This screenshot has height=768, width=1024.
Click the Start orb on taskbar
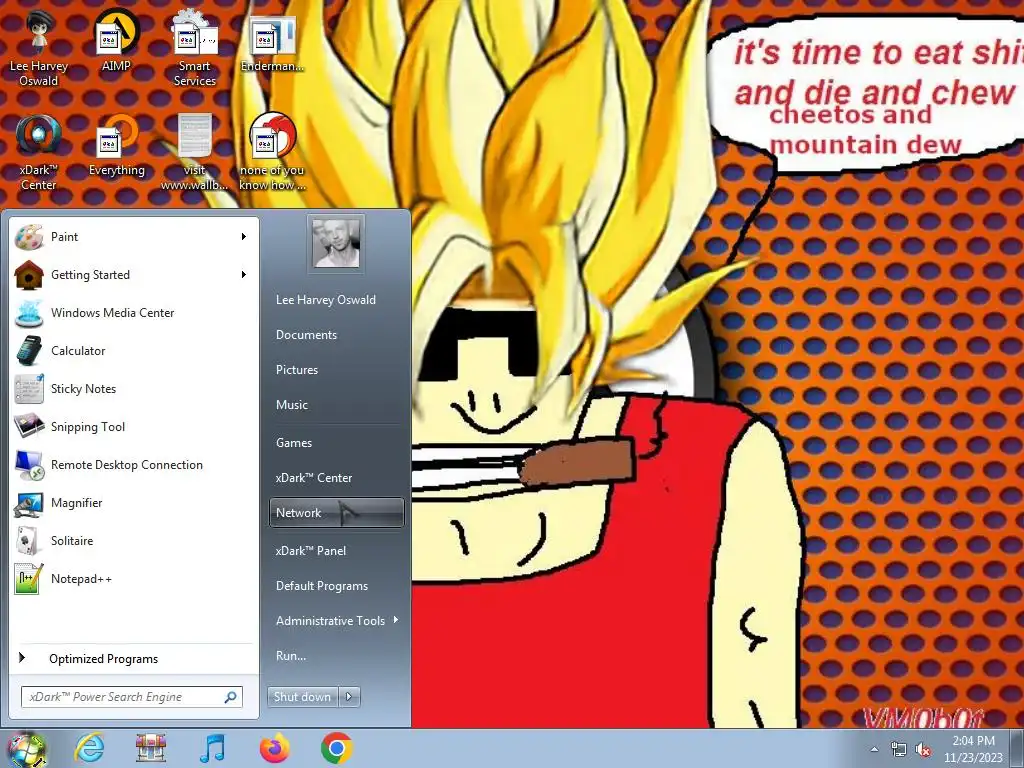(x=26, y=748)
